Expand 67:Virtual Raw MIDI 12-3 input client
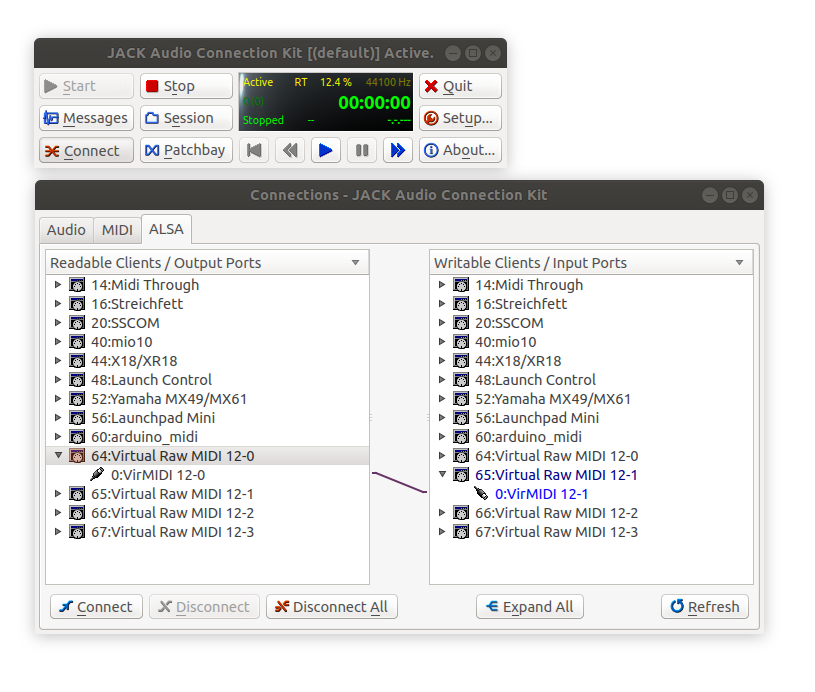Image resolution: width=815 pixels, height=692 pixels. click(442, 531)
